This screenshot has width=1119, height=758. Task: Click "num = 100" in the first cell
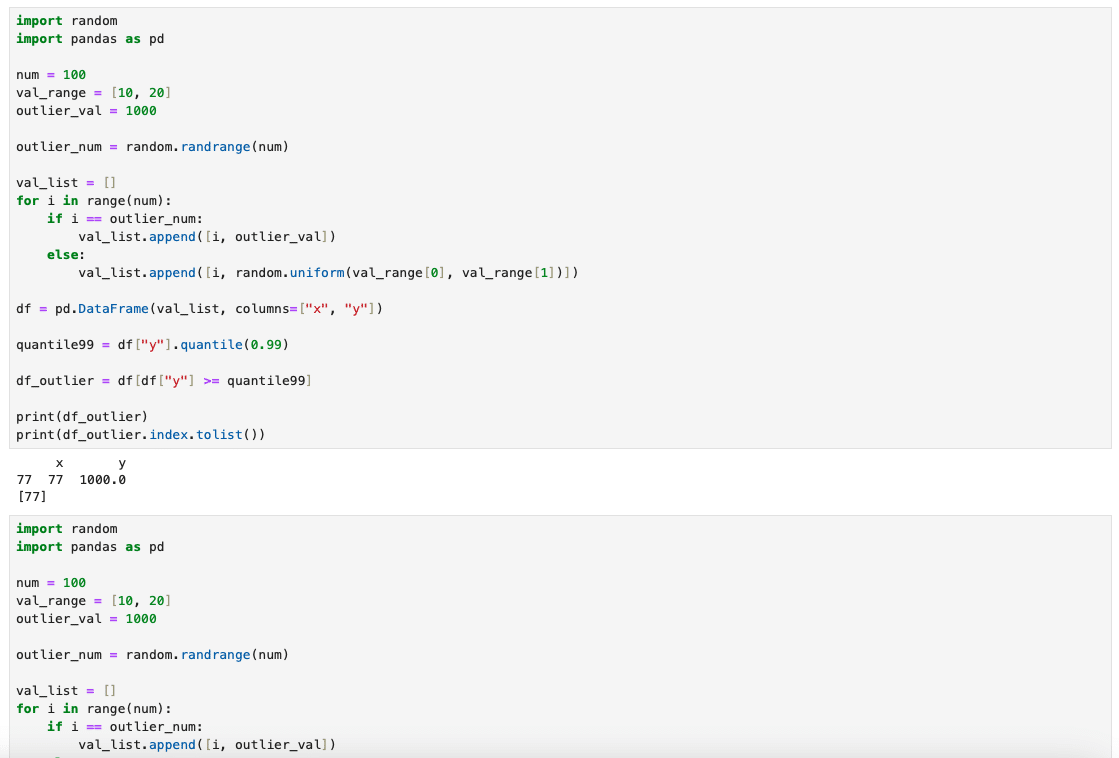point(51,75)
